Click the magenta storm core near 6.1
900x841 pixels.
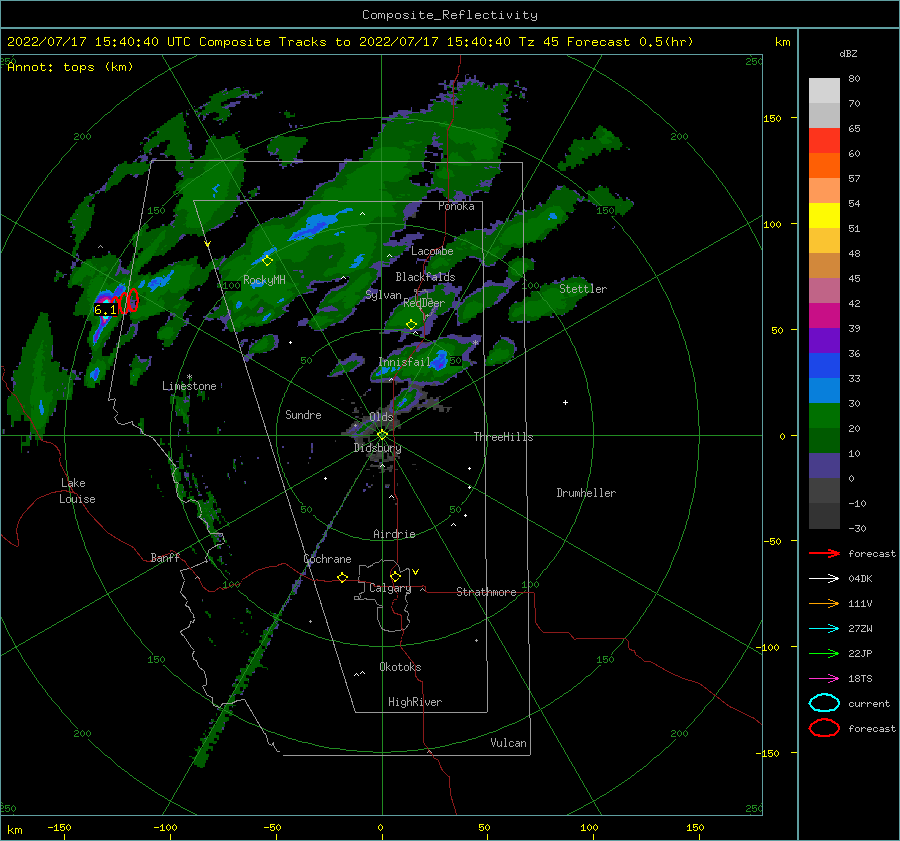[x=104, y=300]
